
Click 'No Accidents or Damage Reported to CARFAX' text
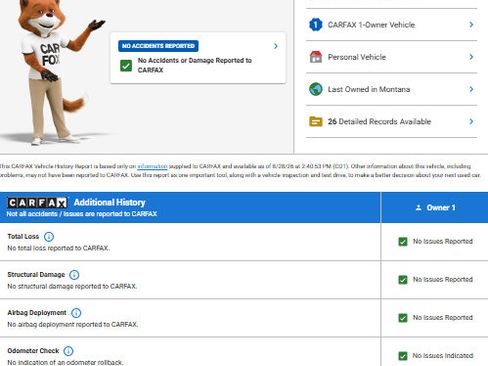195,65
